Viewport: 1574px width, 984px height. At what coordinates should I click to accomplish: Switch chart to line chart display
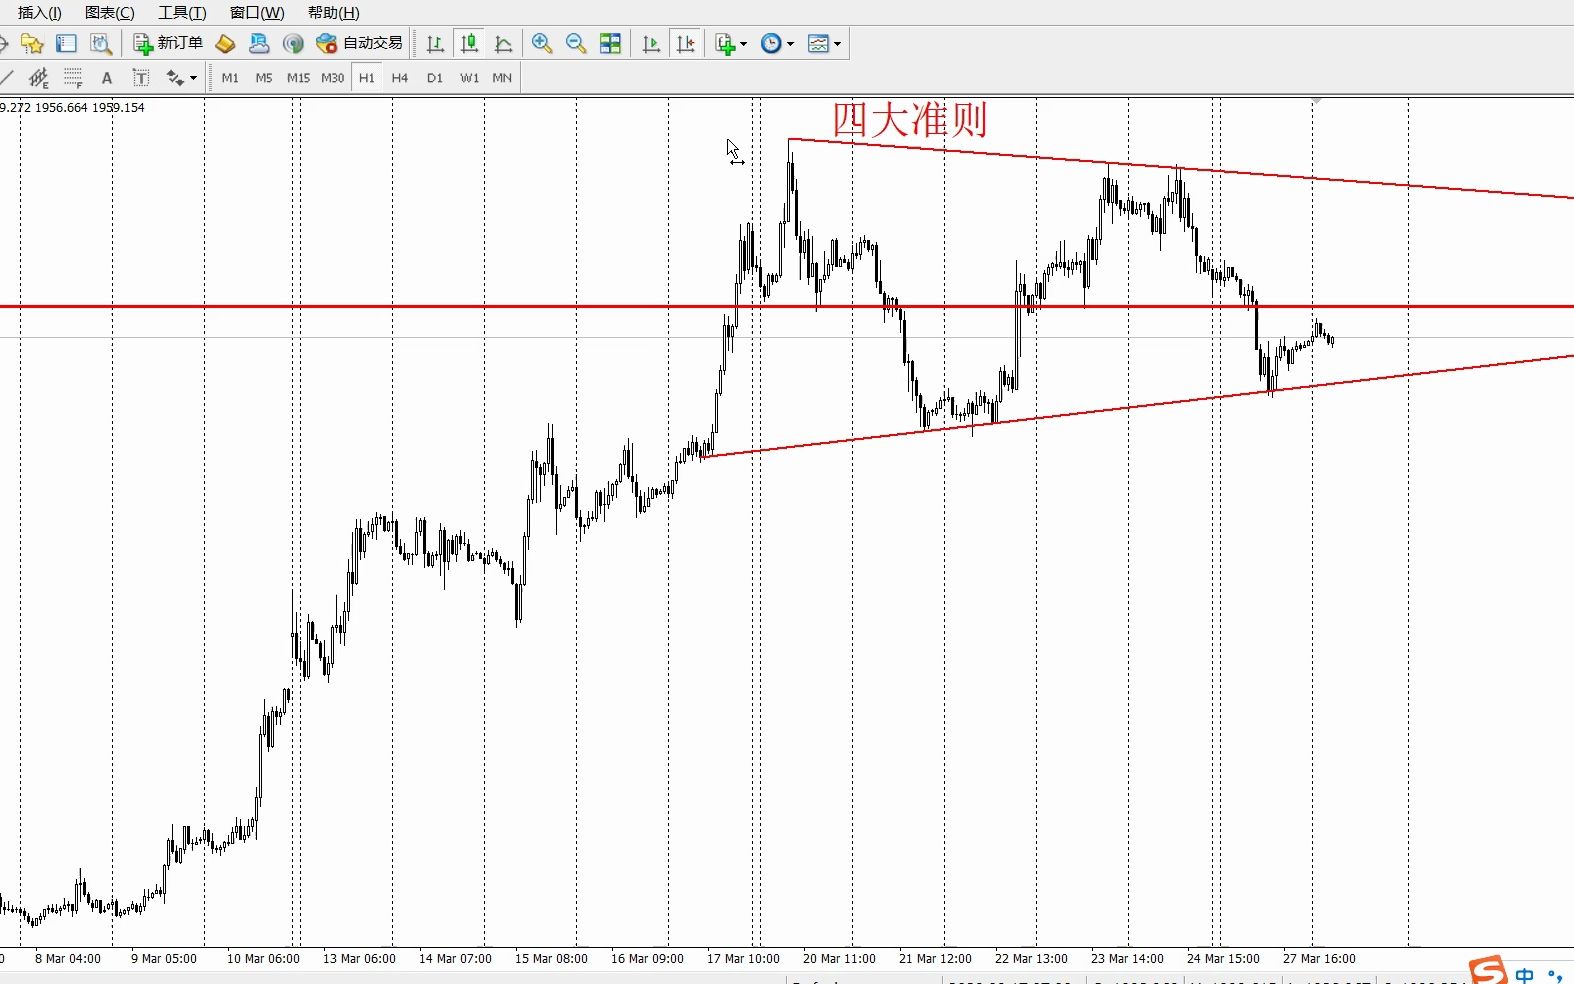[x=503, y=44]
